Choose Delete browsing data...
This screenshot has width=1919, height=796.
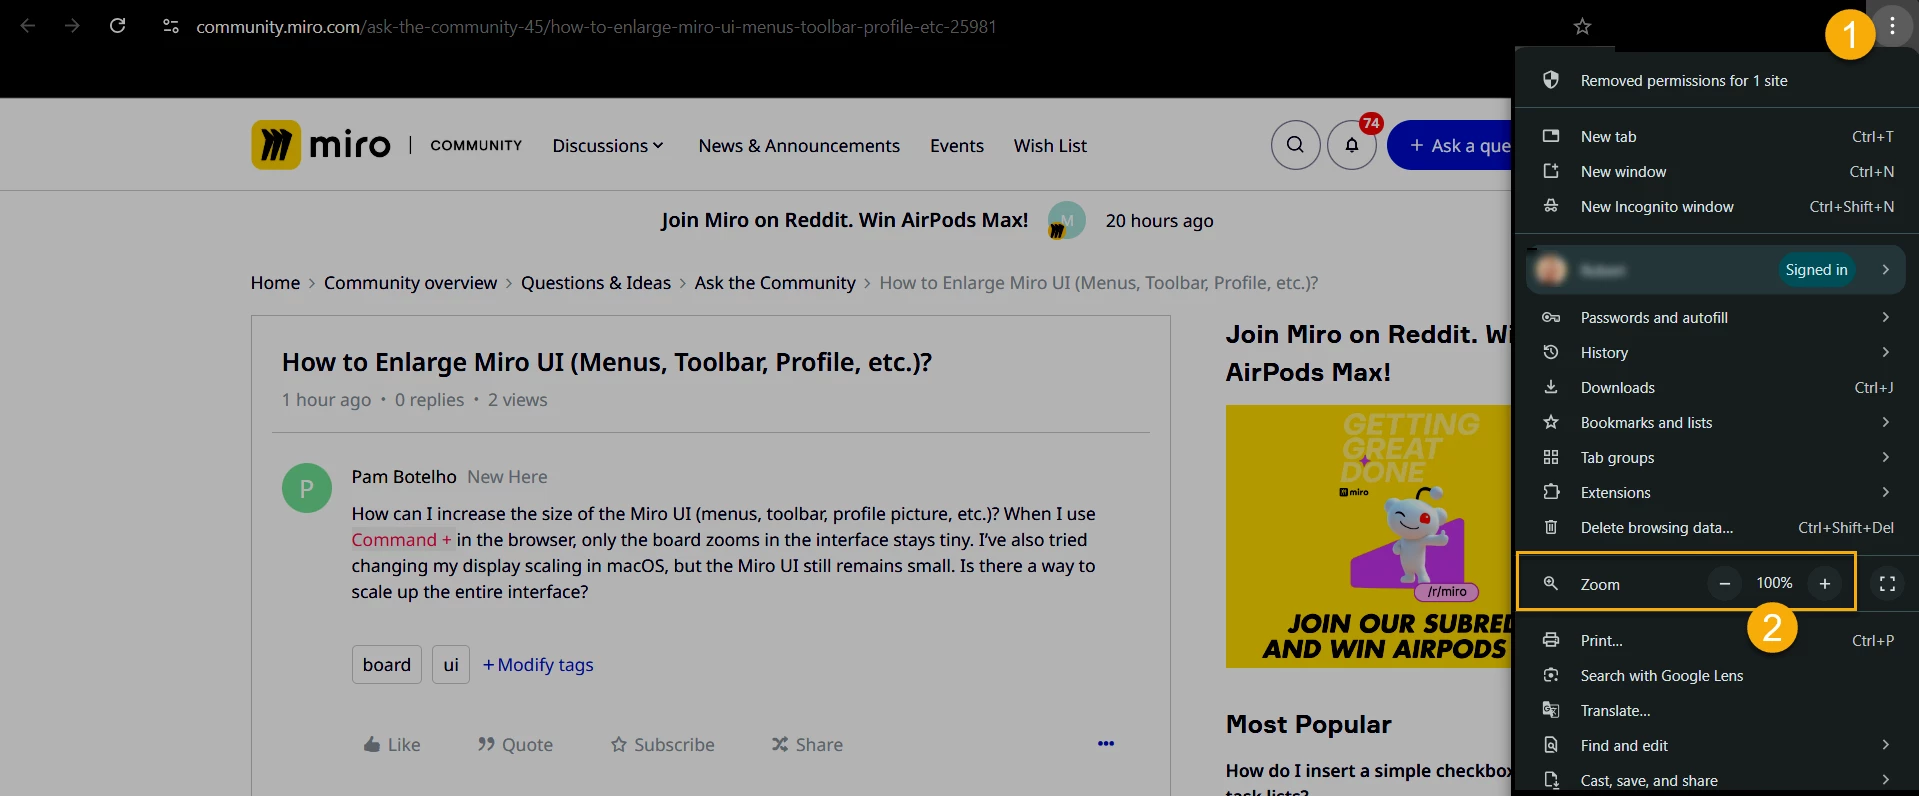[x=1716, y=527]
